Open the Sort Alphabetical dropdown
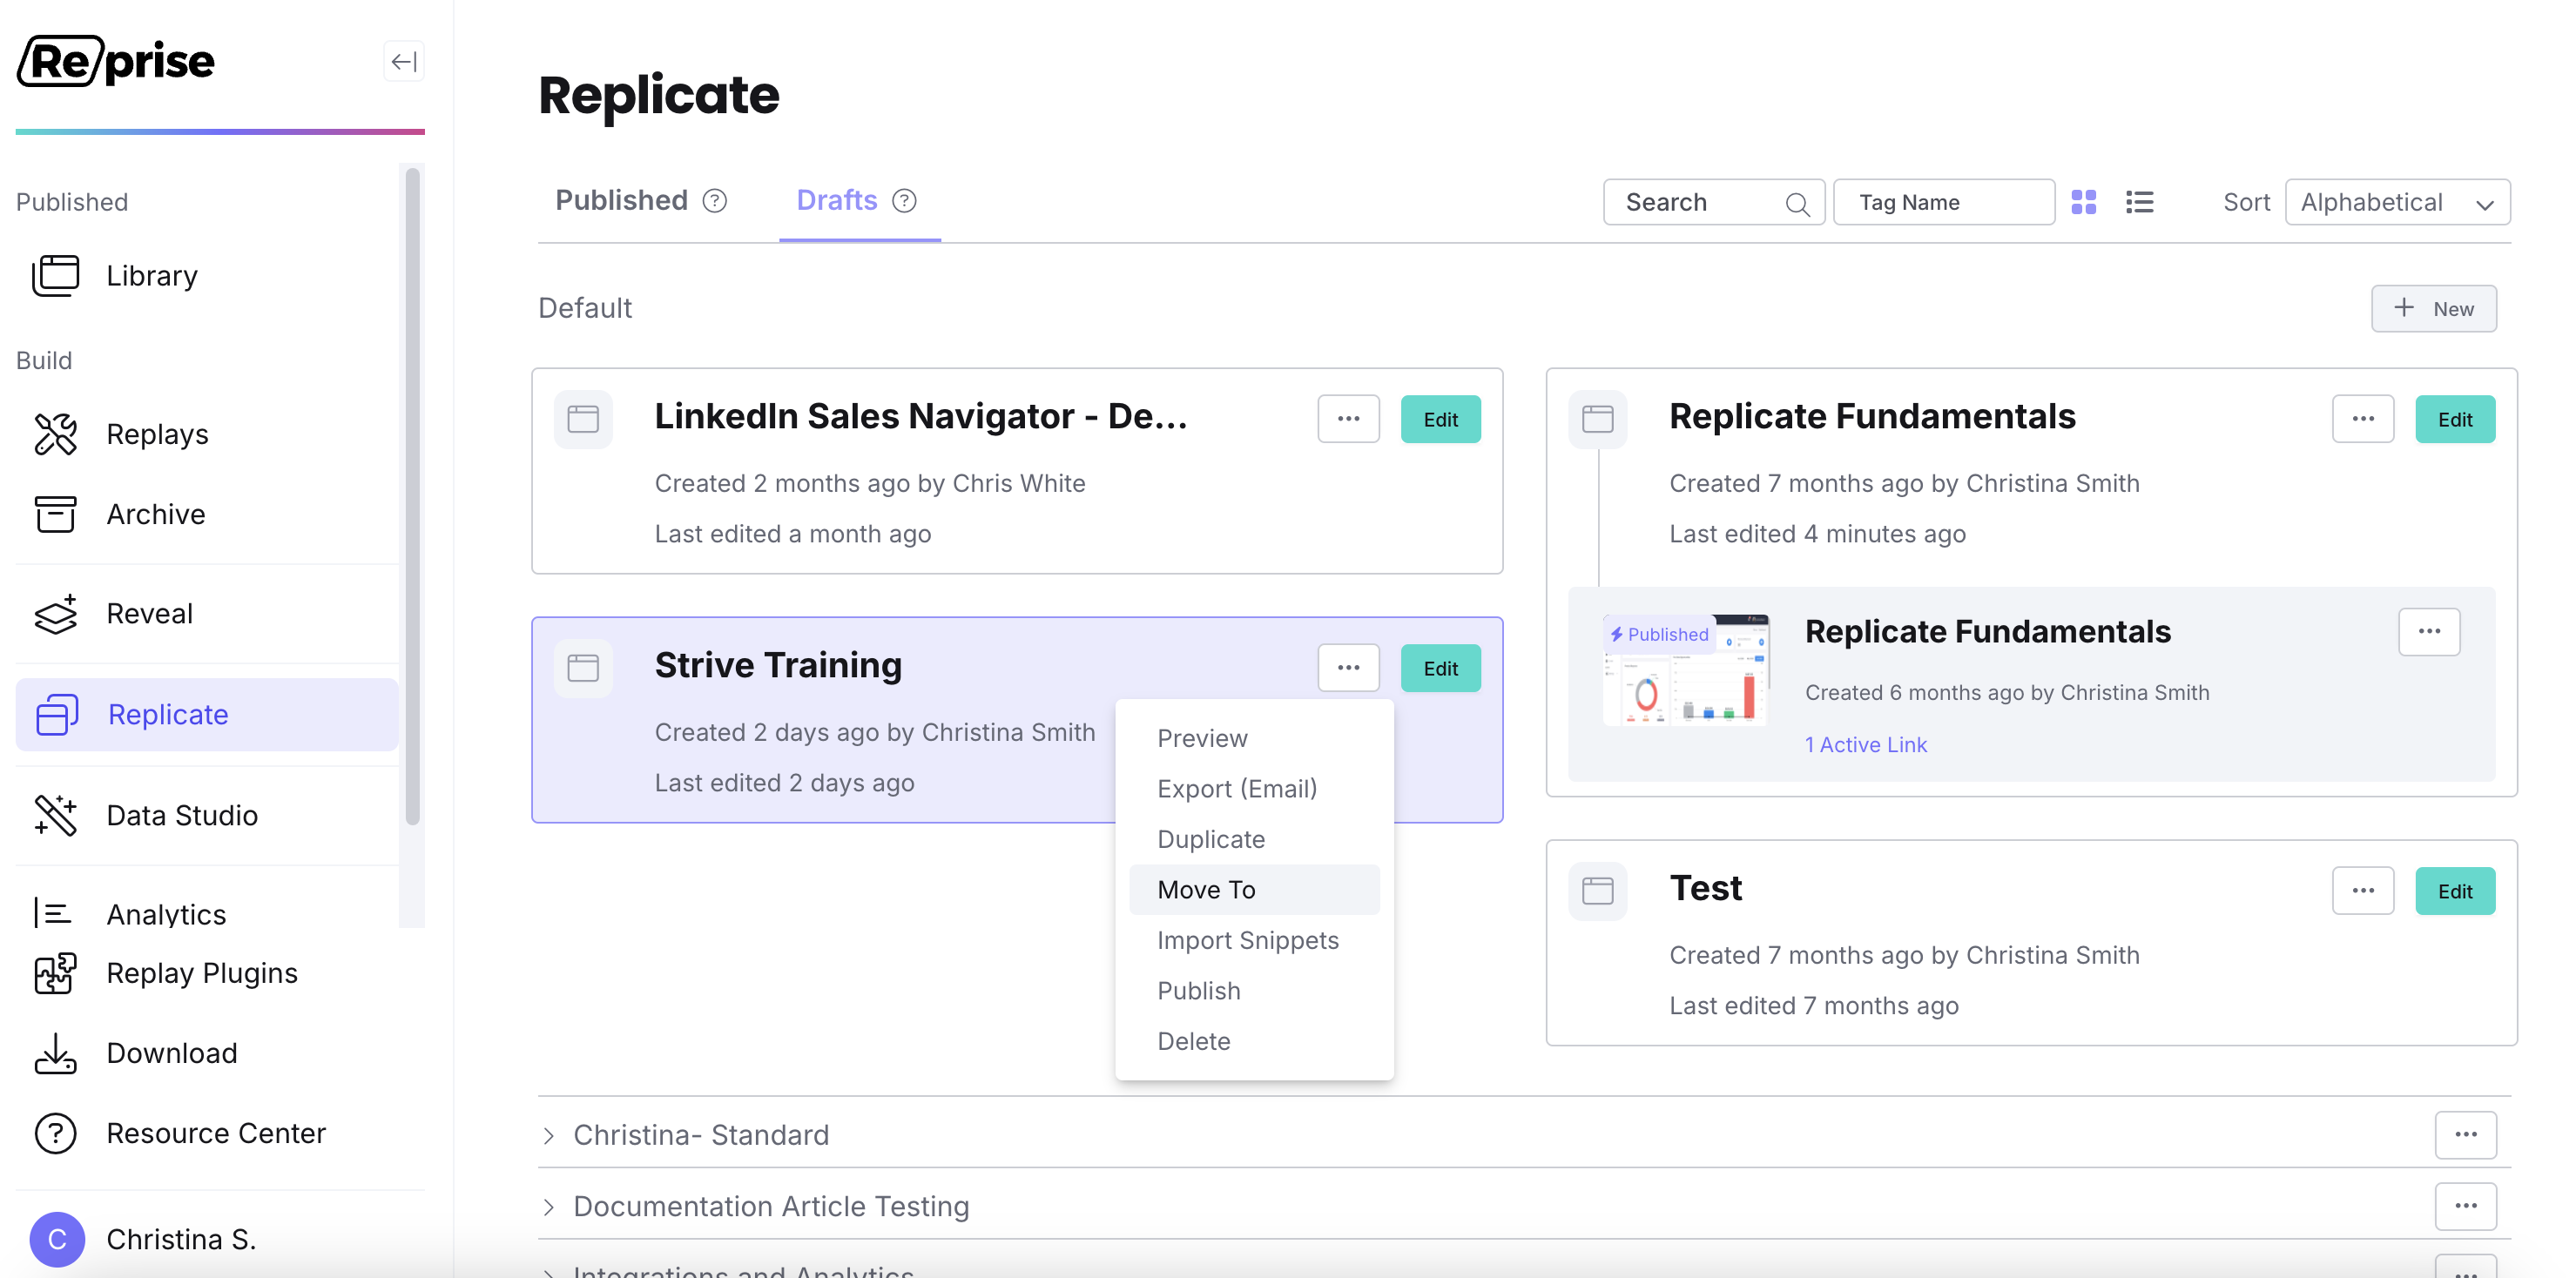2576x1278 pixels. tap(2397, 202)
